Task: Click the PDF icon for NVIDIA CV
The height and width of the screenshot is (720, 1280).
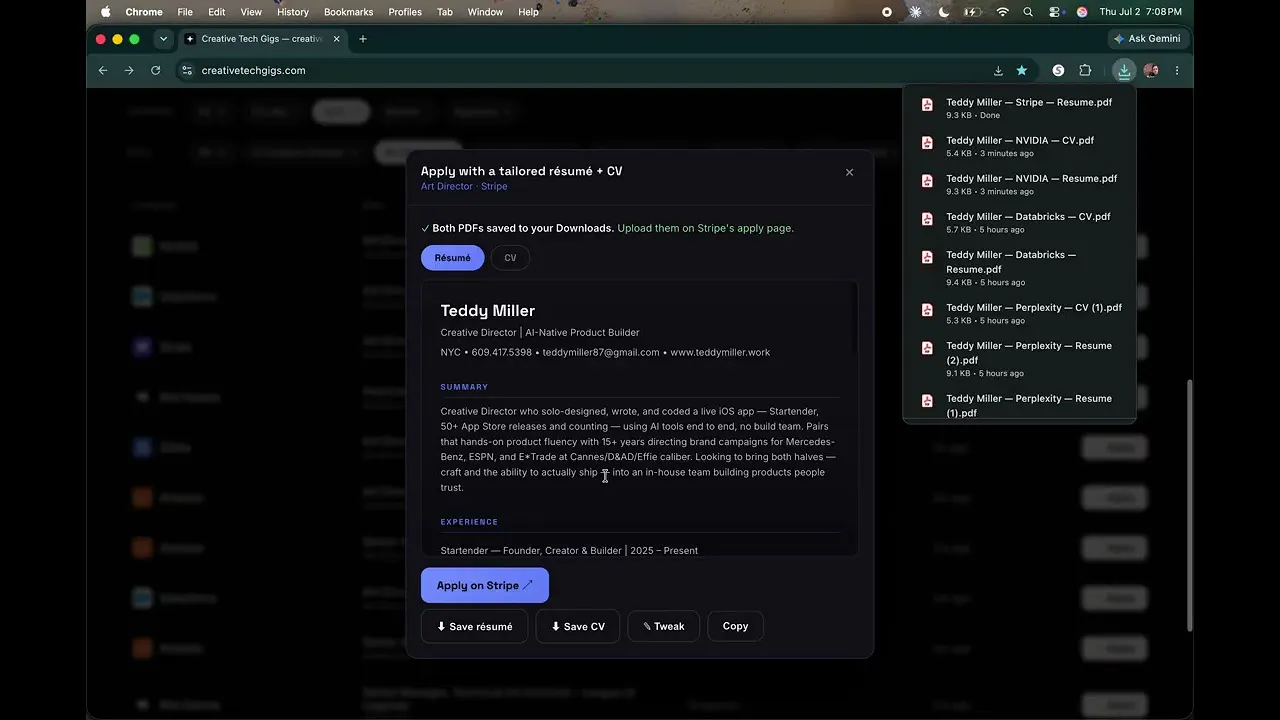Action: coord(927,142)
